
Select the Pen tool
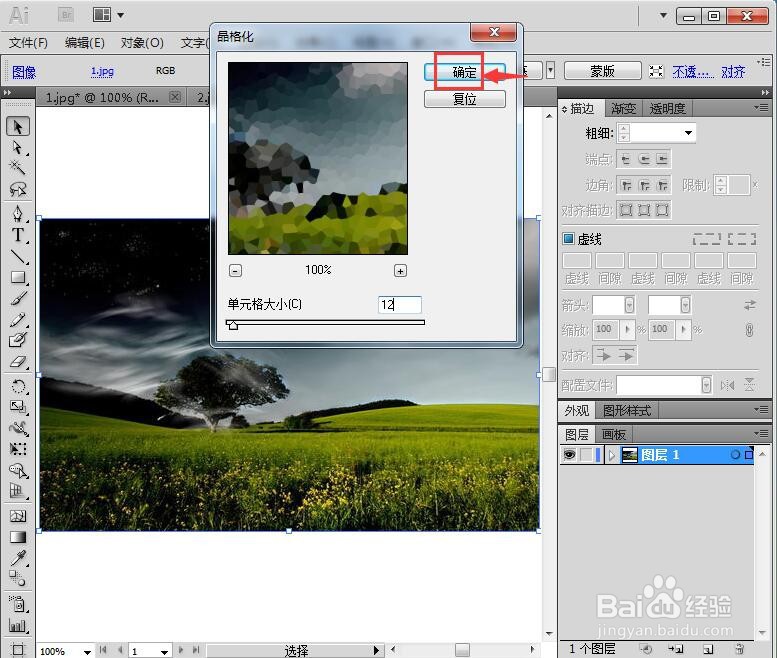tap(18, 214)
